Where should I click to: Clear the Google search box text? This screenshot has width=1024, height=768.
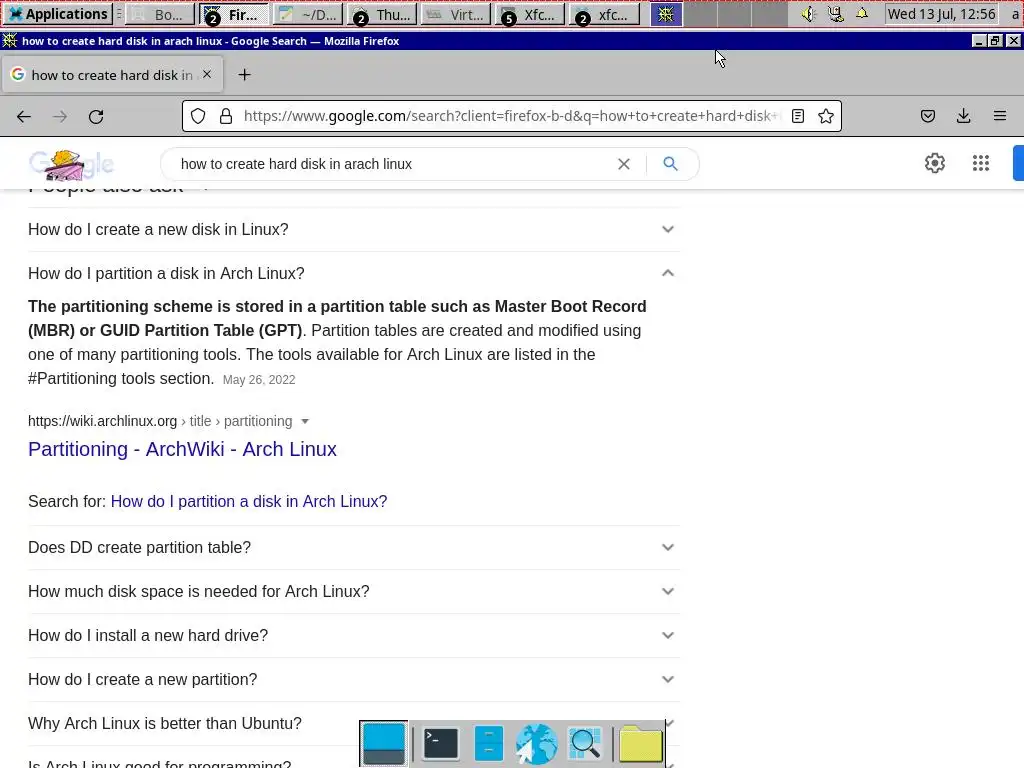pos(624,164)
